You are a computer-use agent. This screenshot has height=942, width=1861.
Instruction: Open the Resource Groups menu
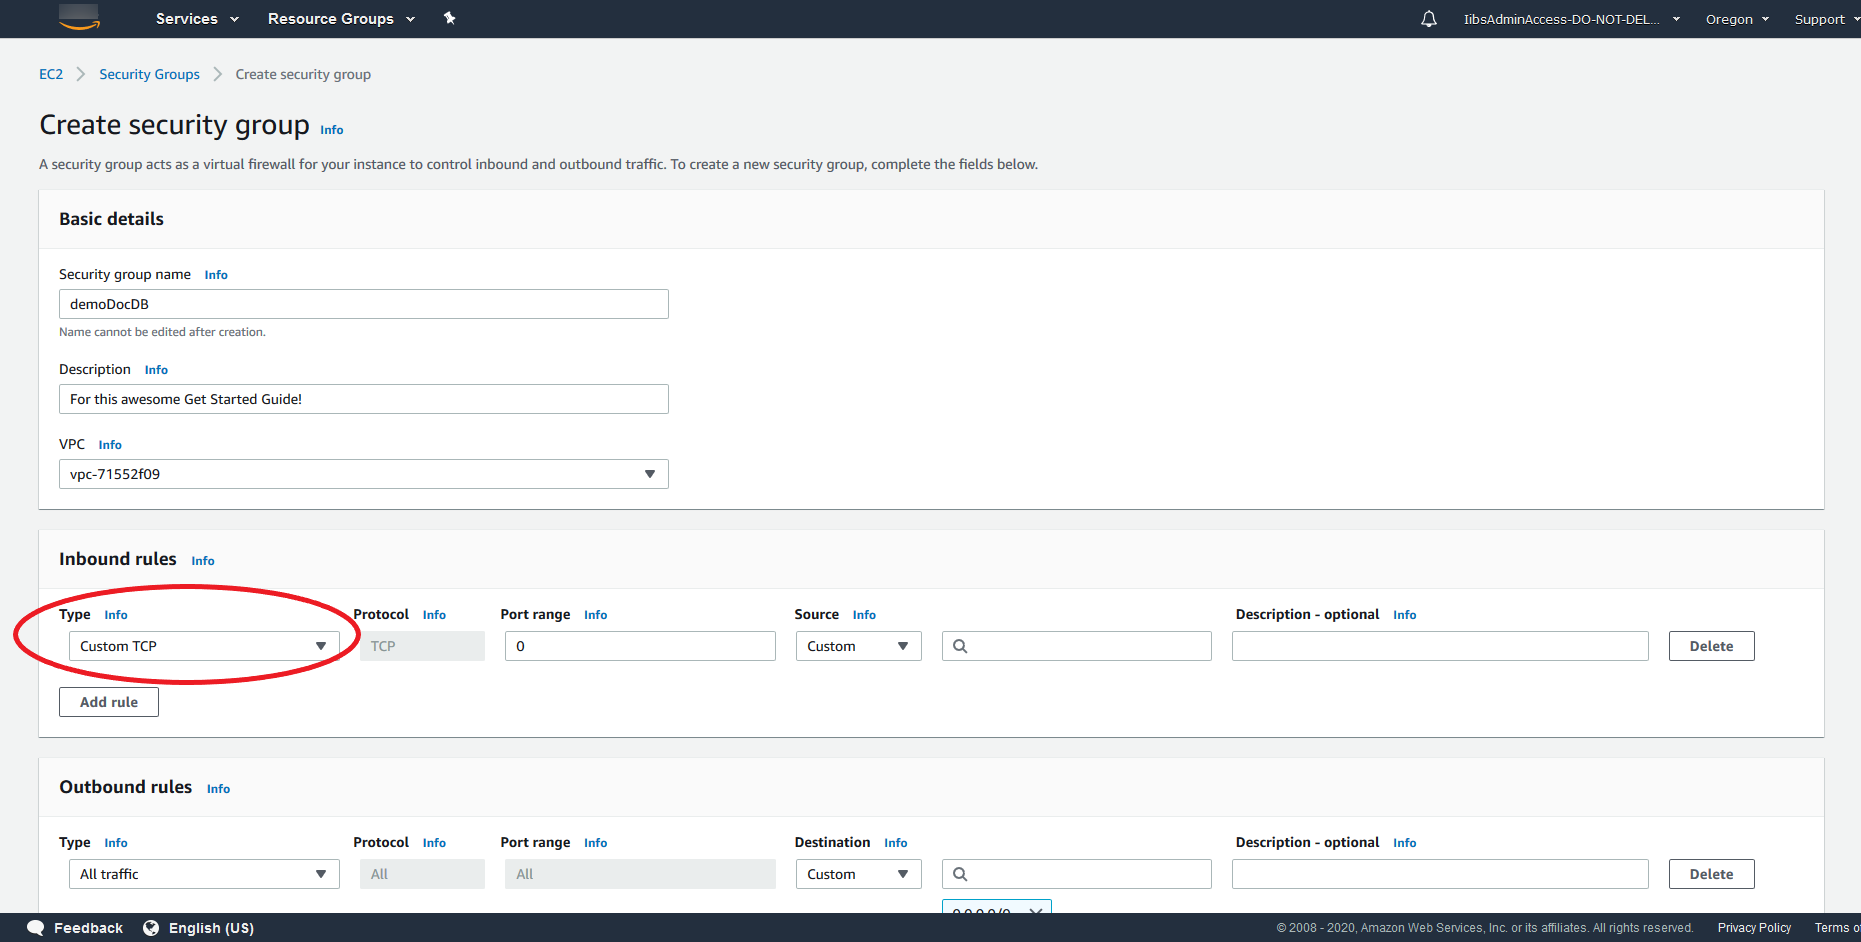tap(340, 19)
